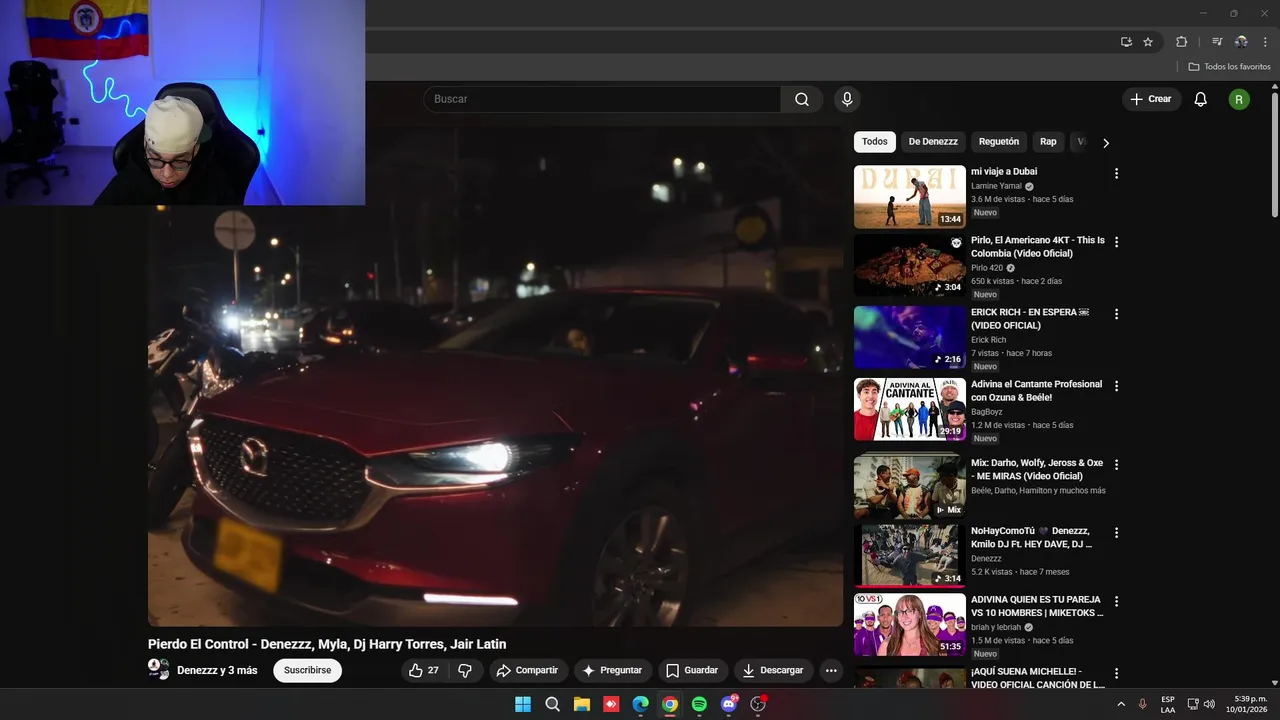Screen dimensions: 1280x720
Task: Open the green R account avatar menu
Action: [1239, 99]
